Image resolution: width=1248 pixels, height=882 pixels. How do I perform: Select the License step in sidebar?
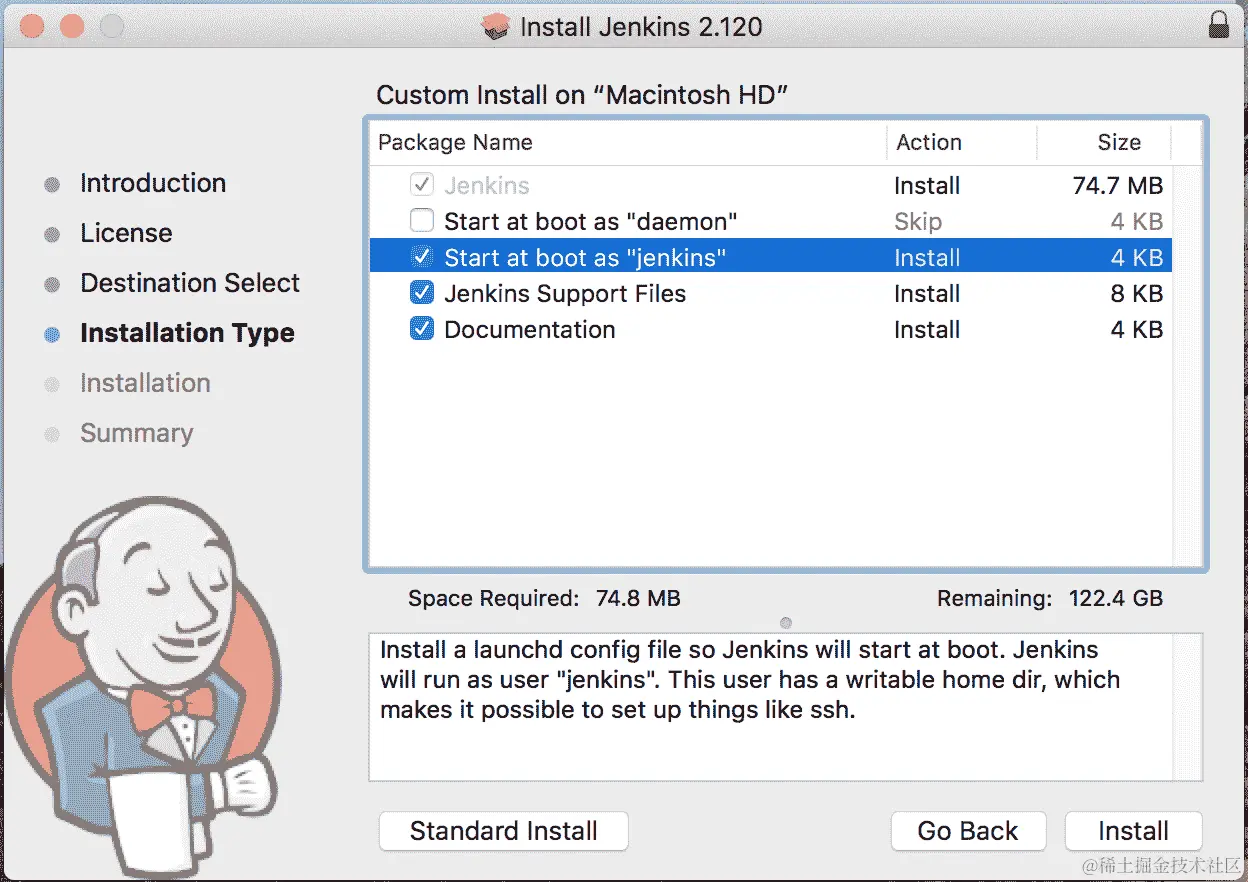pyautogui.click(x=126, y=233)
